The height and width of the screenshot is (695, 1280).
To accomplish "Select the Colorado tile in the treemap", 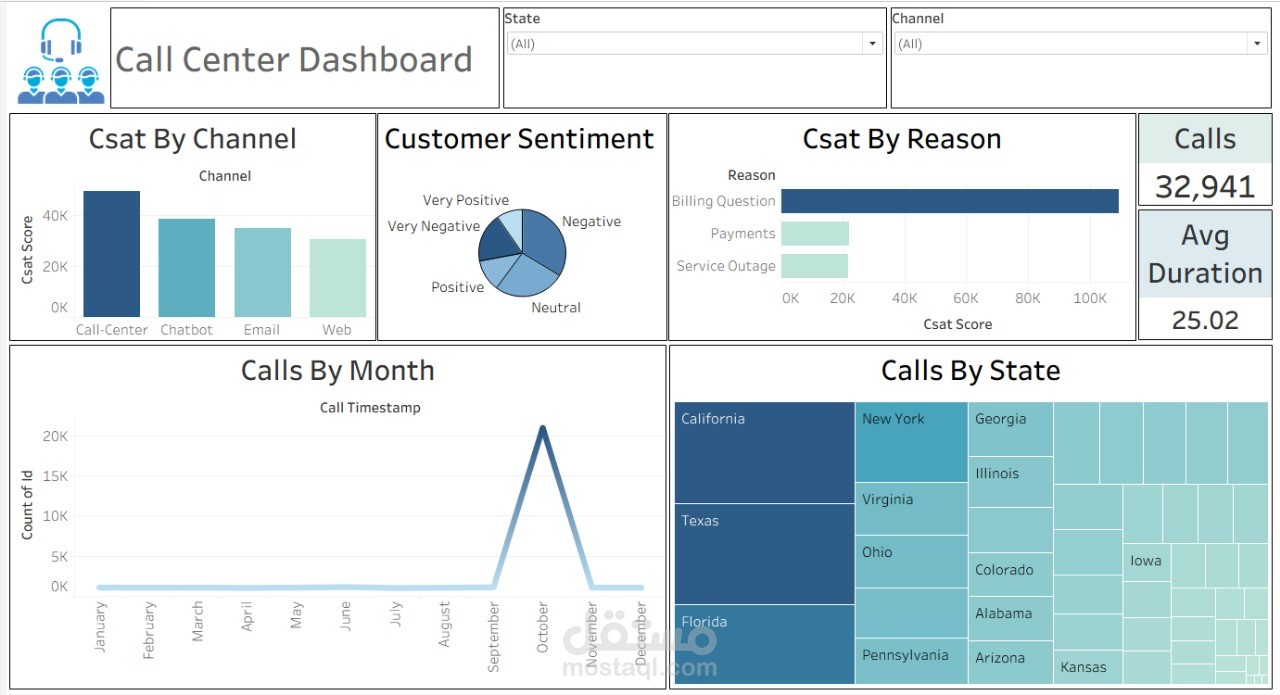I will coord(1011,574).
